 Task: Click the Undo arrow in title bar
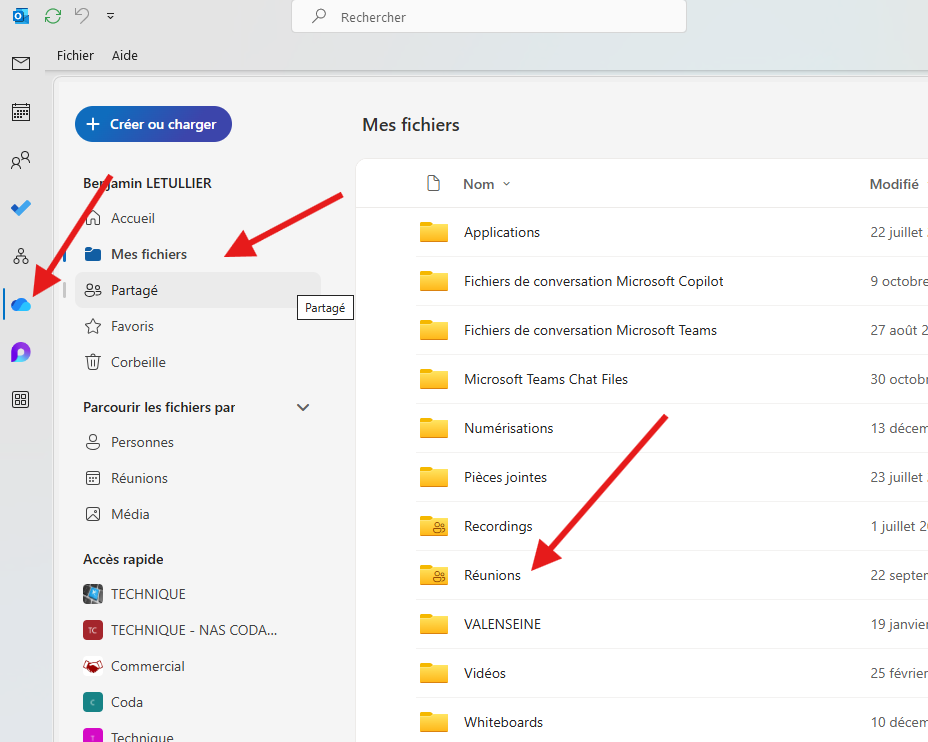pyautogui.click(x=82, y=16)
